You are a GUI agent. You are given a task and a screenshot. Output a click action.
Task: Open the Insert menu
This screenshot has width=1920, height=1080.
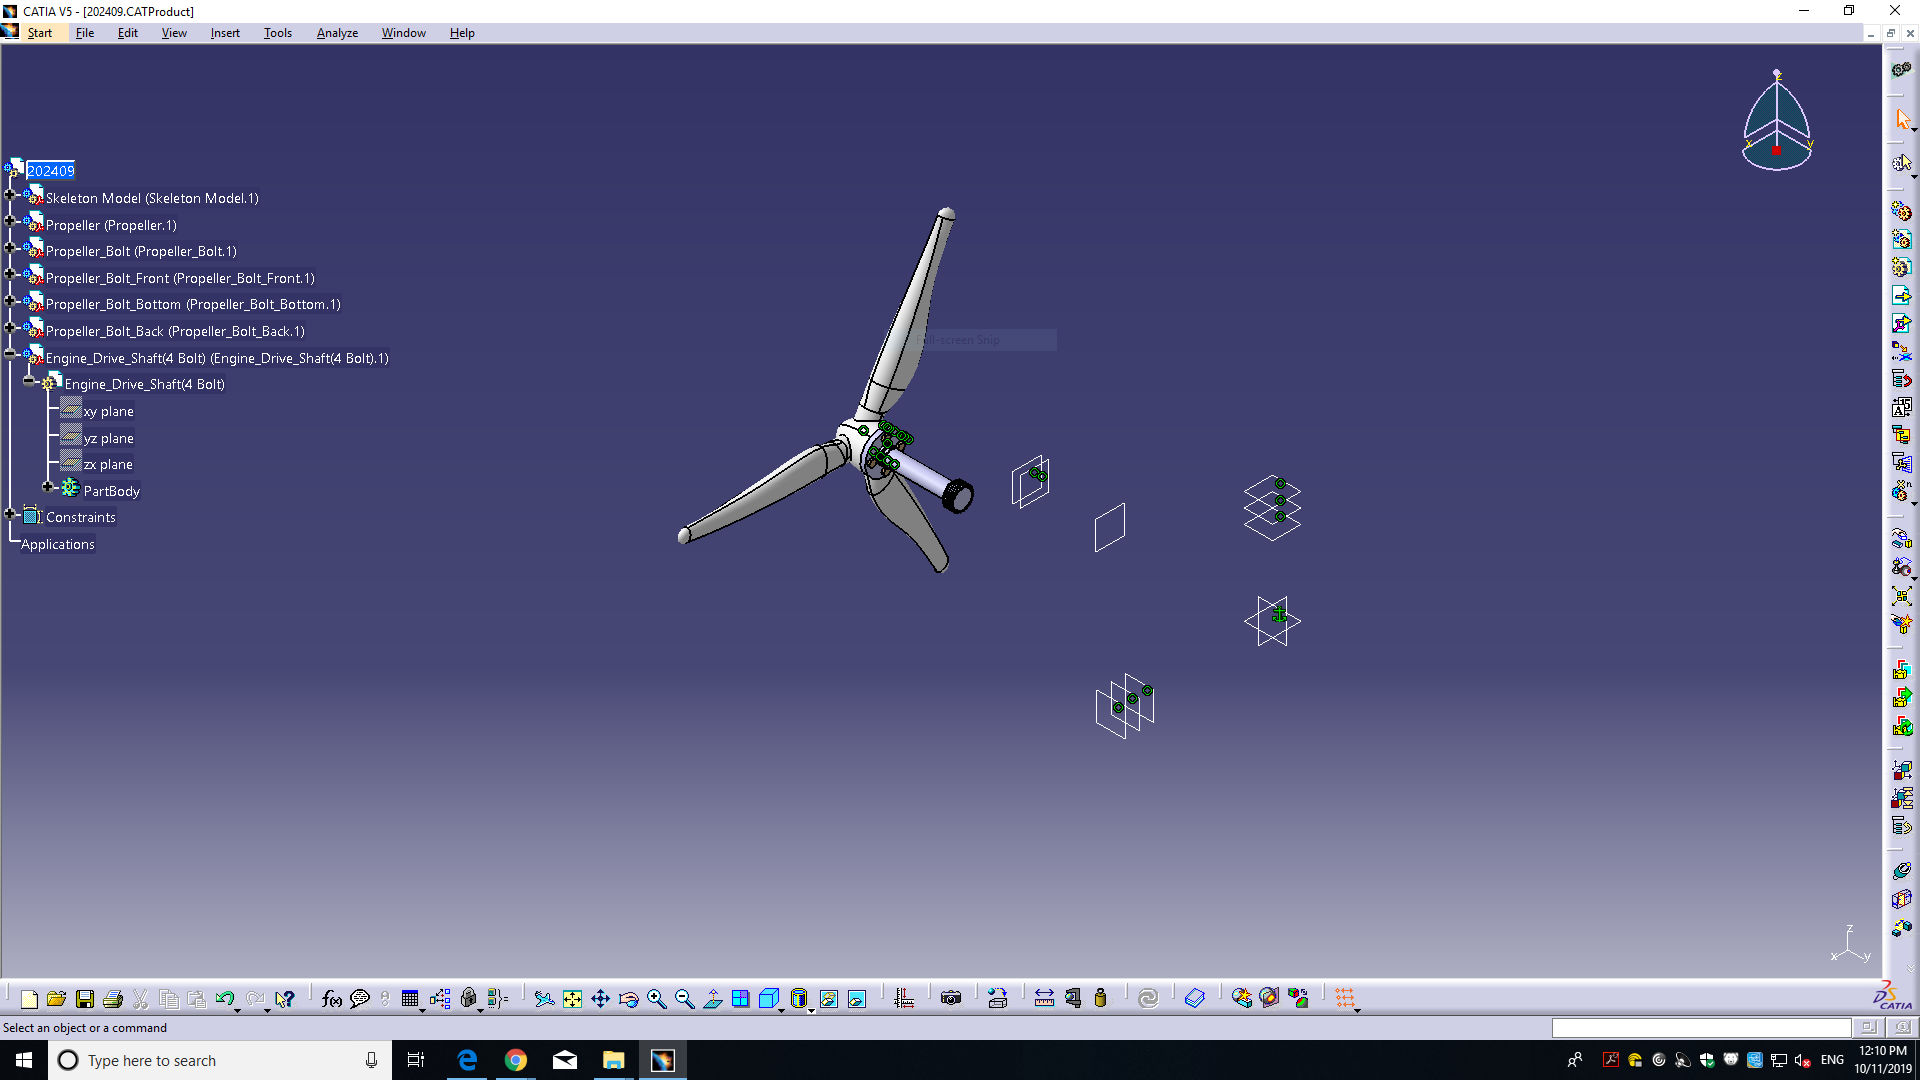point(225,33)
